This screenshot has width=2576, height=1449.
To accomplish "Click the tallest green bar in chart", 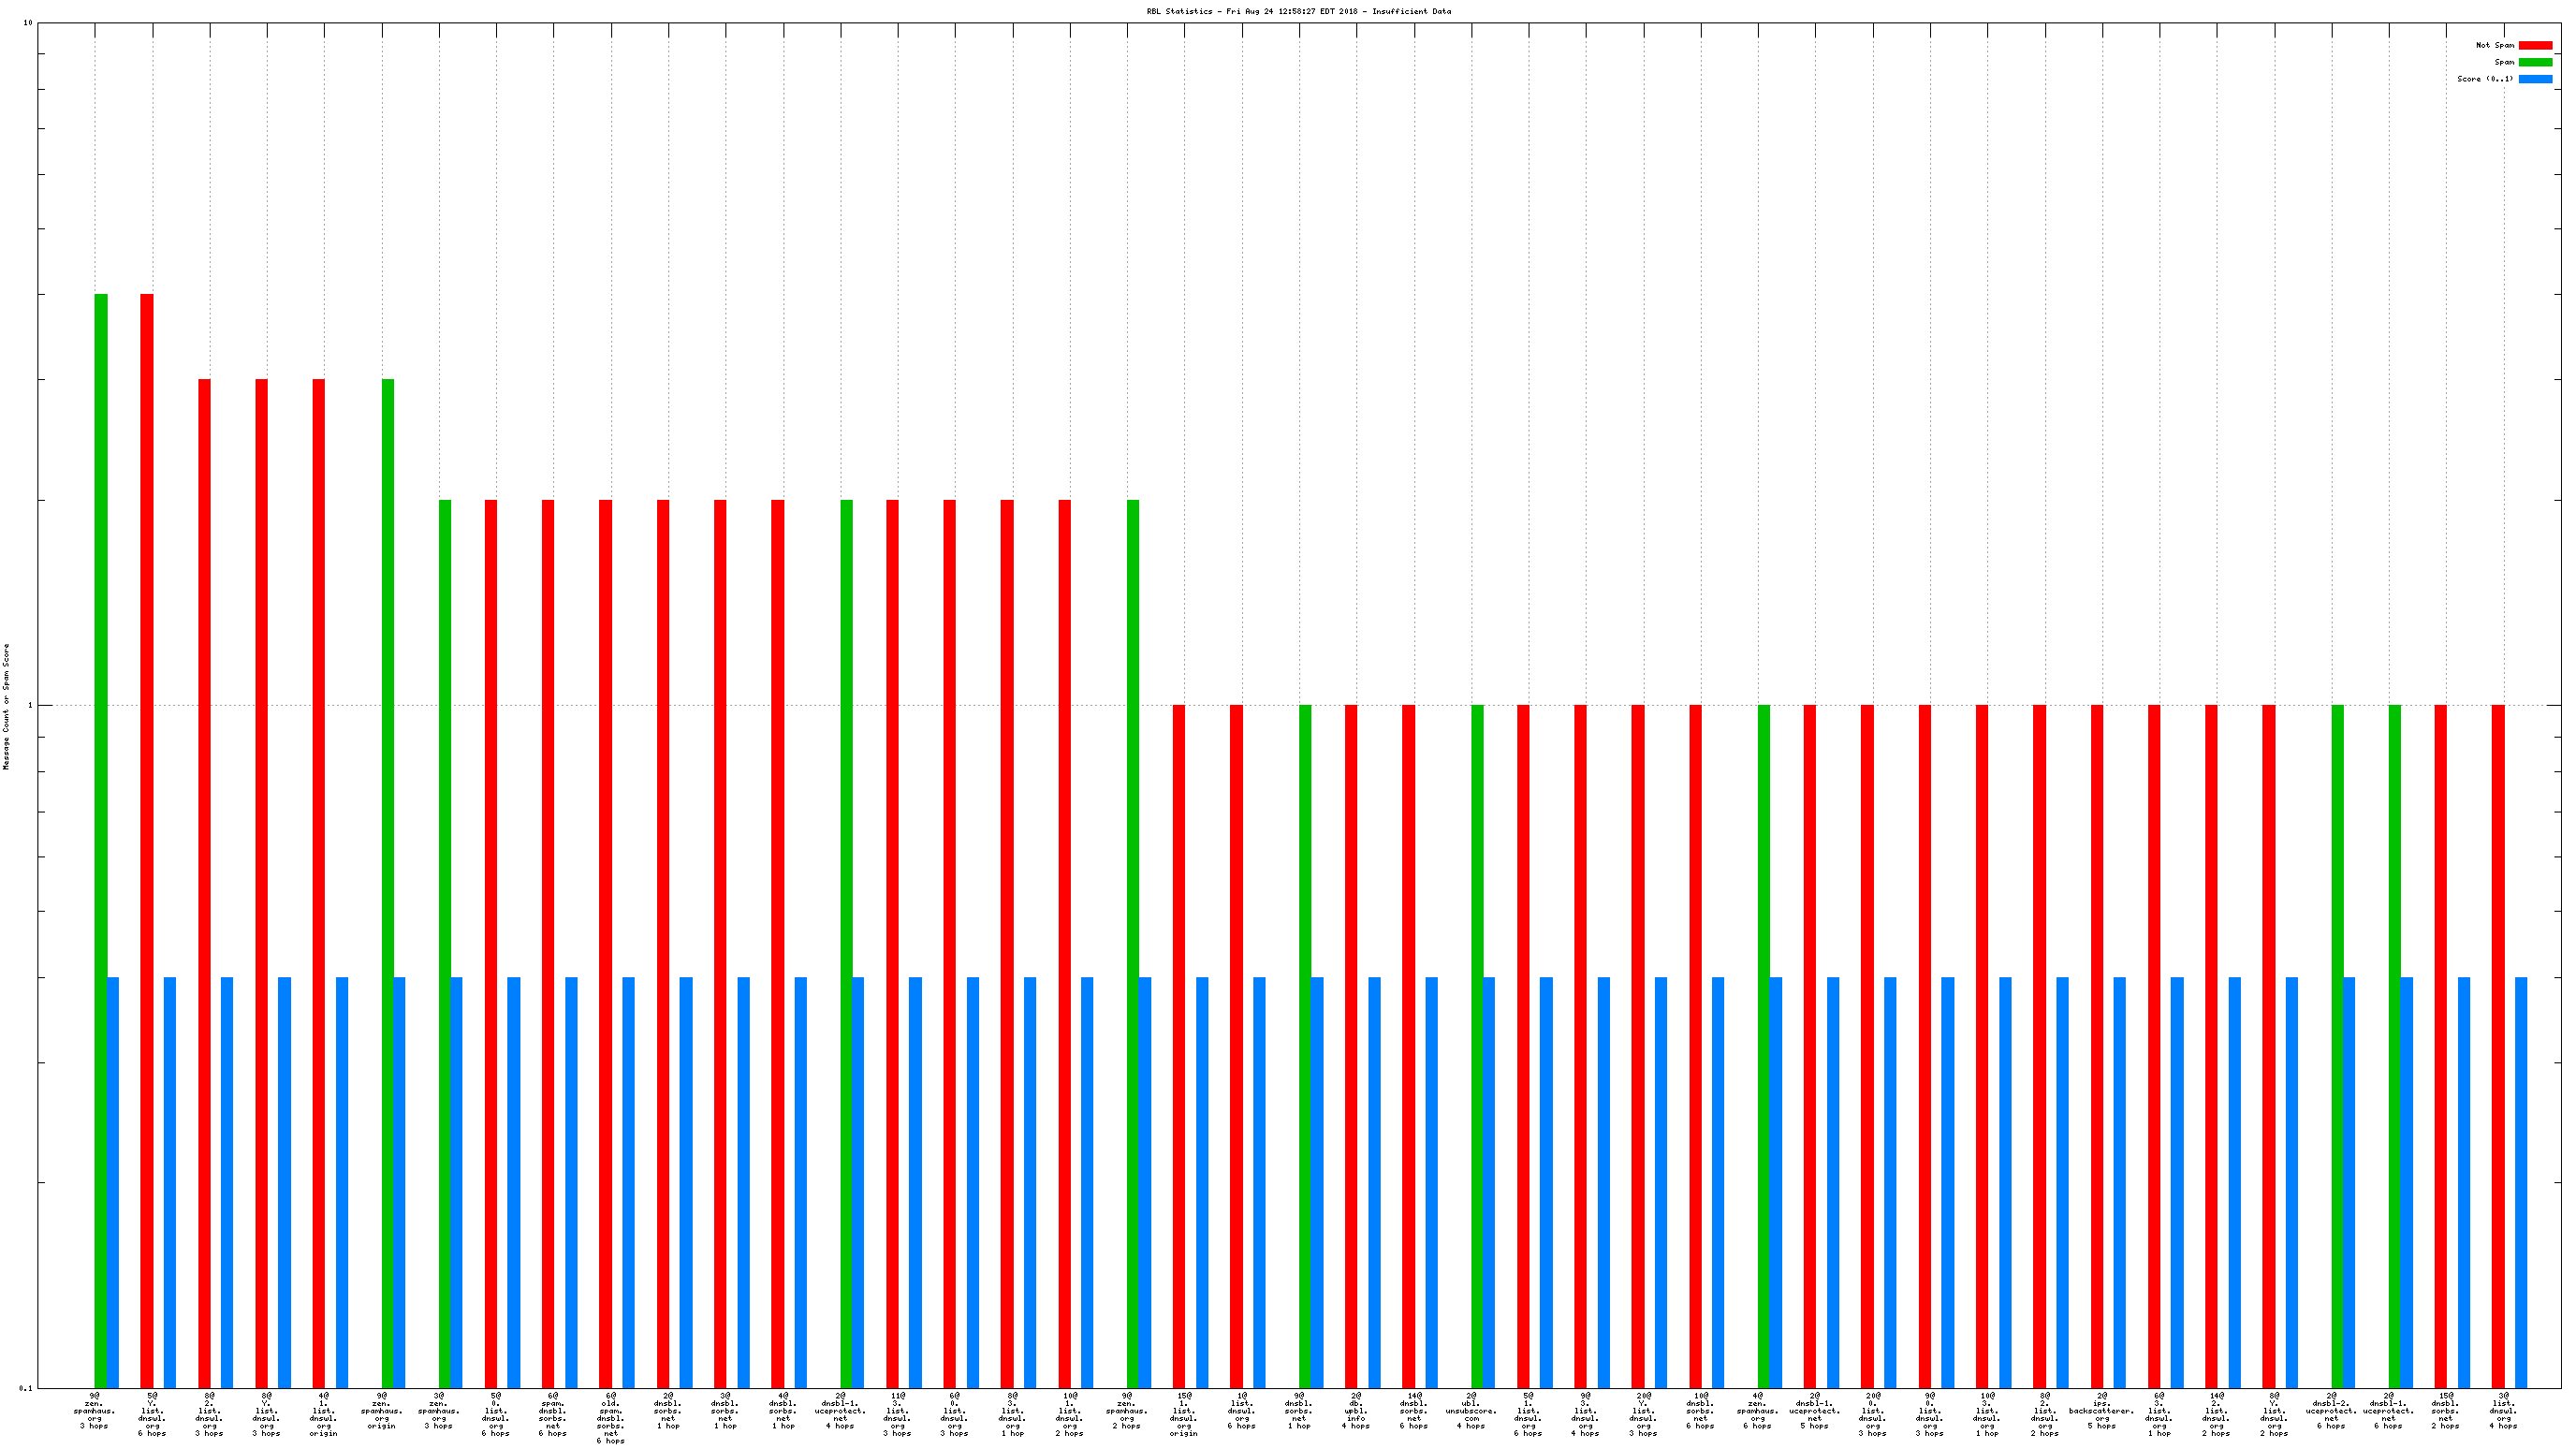I will [101, 840].
